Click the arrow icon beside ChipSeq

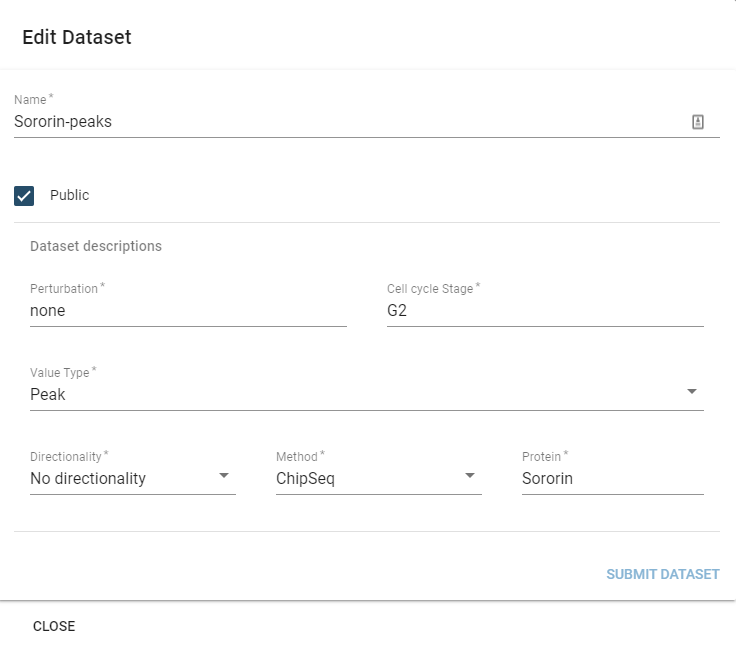[x=470, y=476]
